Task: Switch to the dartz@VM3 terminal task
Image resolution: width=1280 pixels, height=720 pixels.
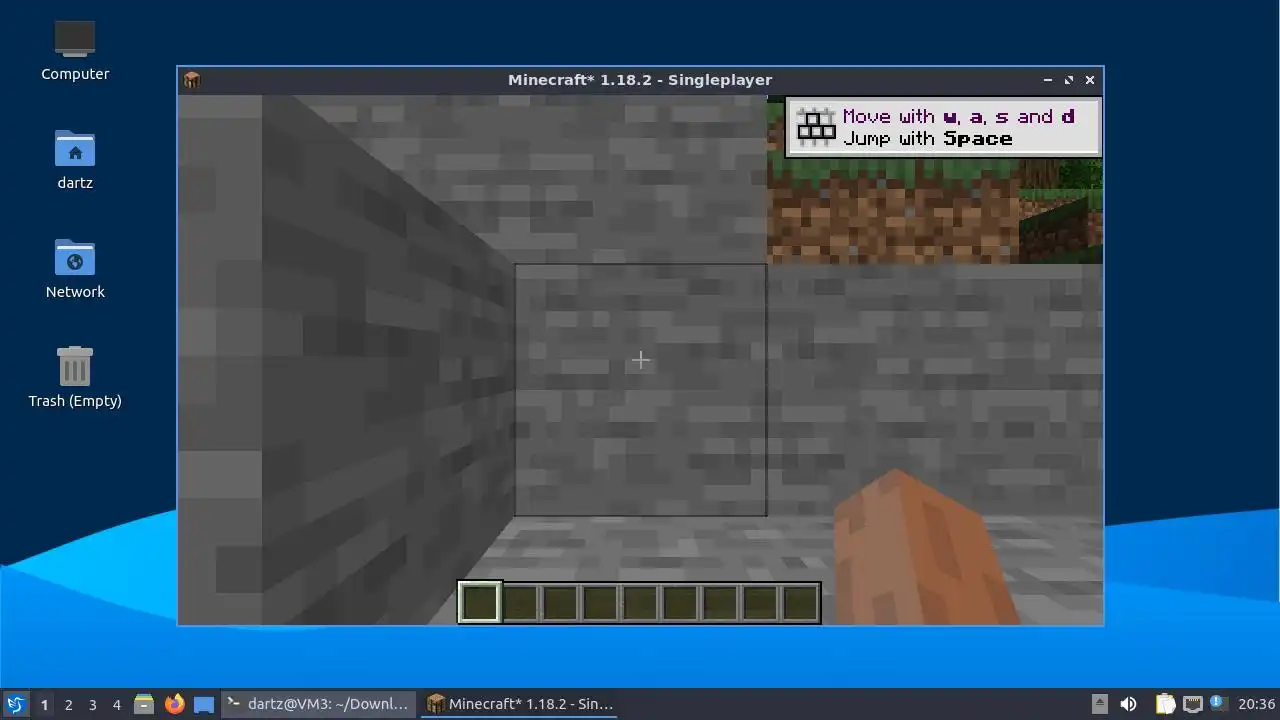Action: click(318, 704)
